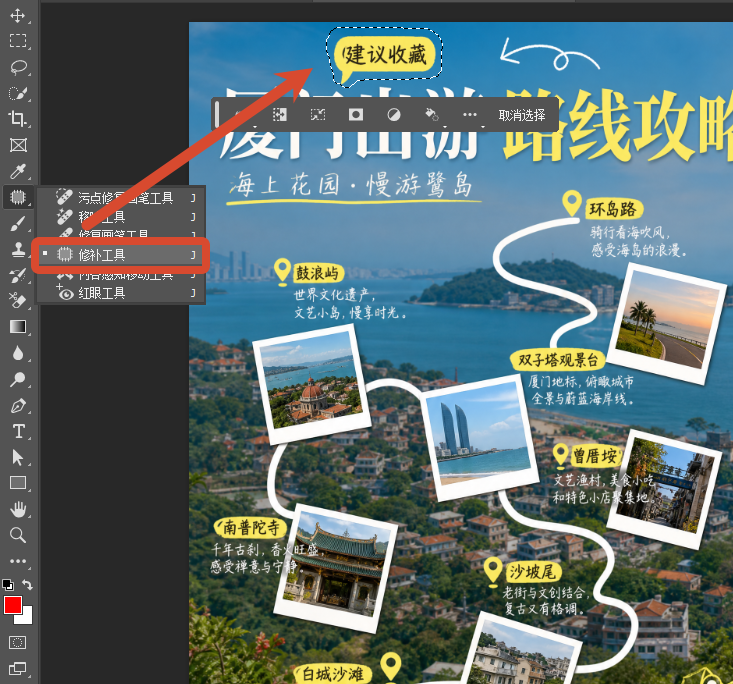Select the Background Eraser tool with scissors
733x684 pixels.
pos(18,300)
